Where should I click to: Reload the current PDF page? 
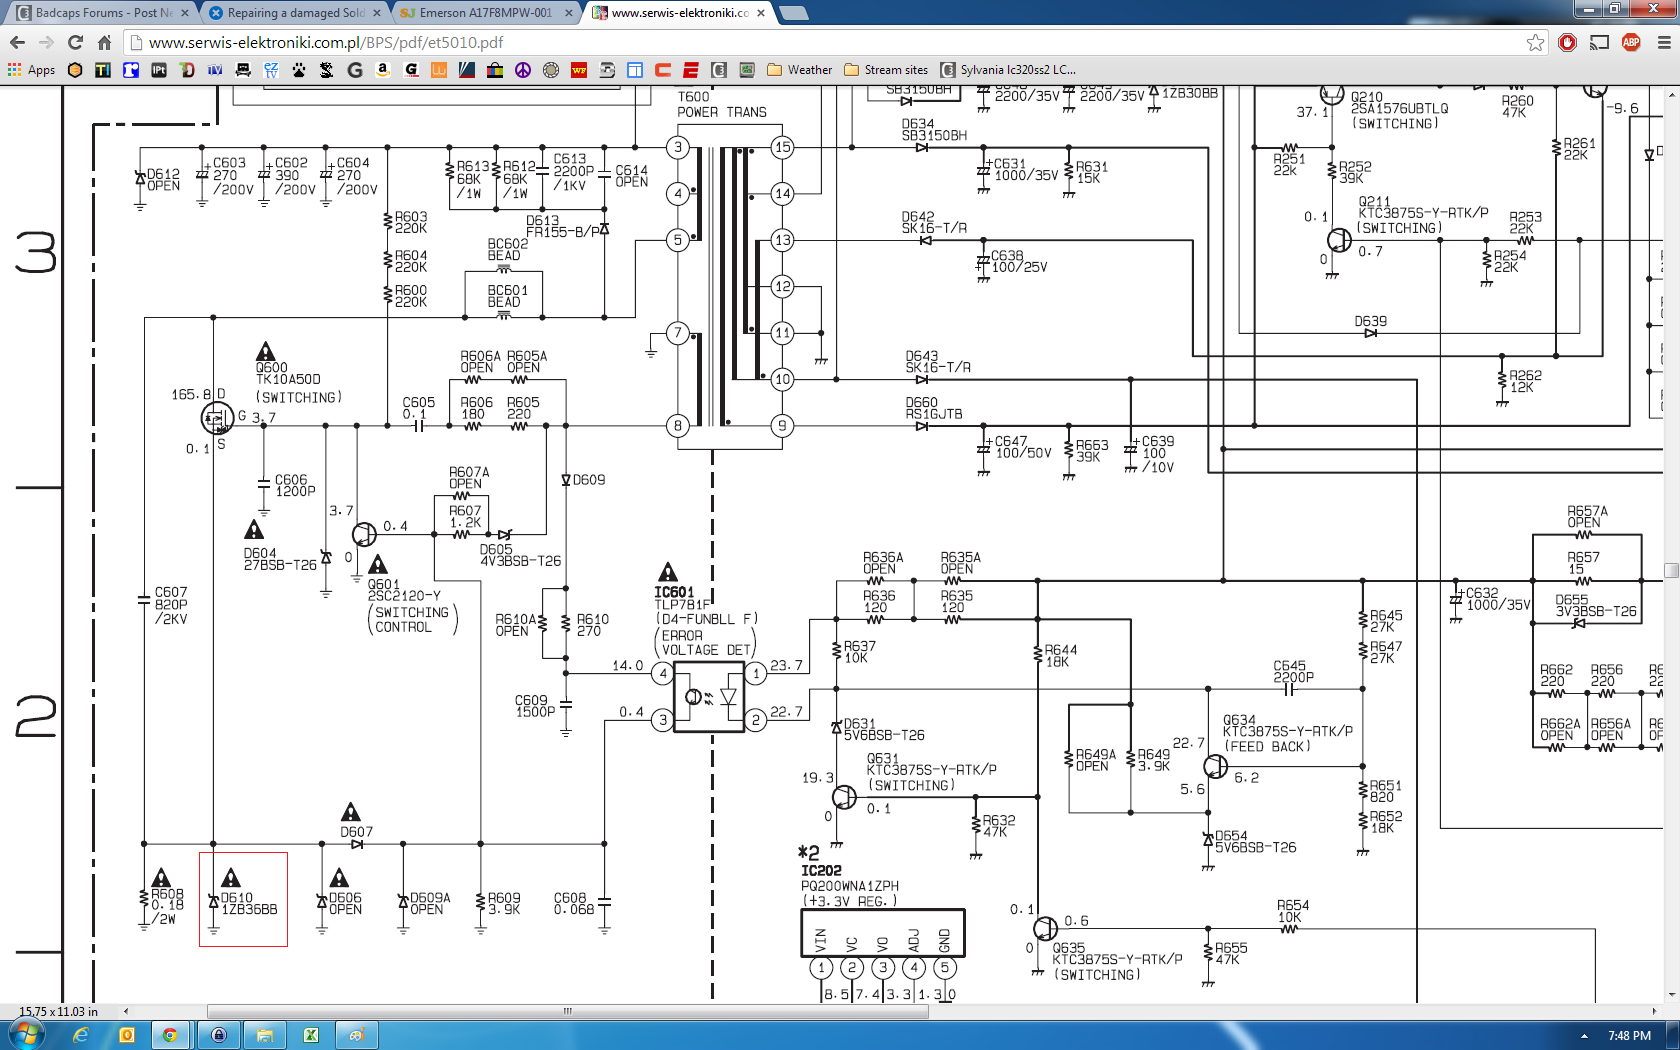coord(75,42)
